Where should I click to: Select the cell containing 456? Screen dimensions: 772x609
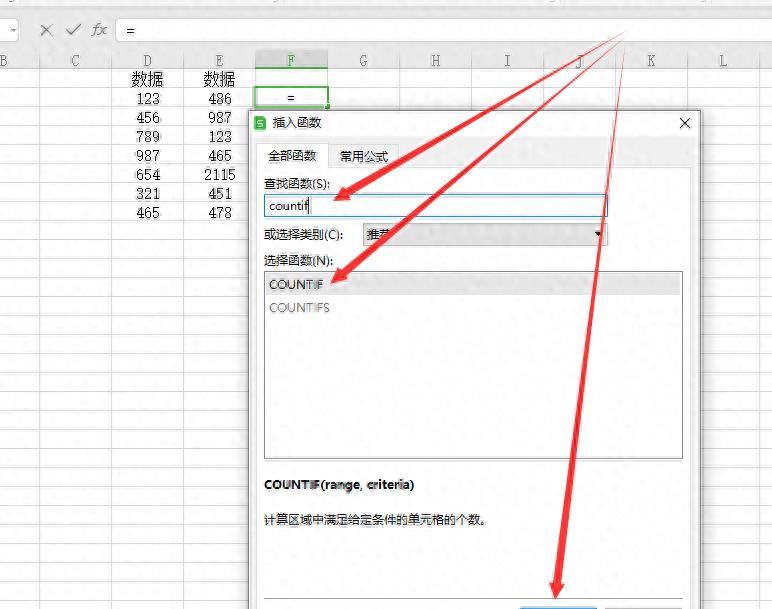click(x=147, y=118)
